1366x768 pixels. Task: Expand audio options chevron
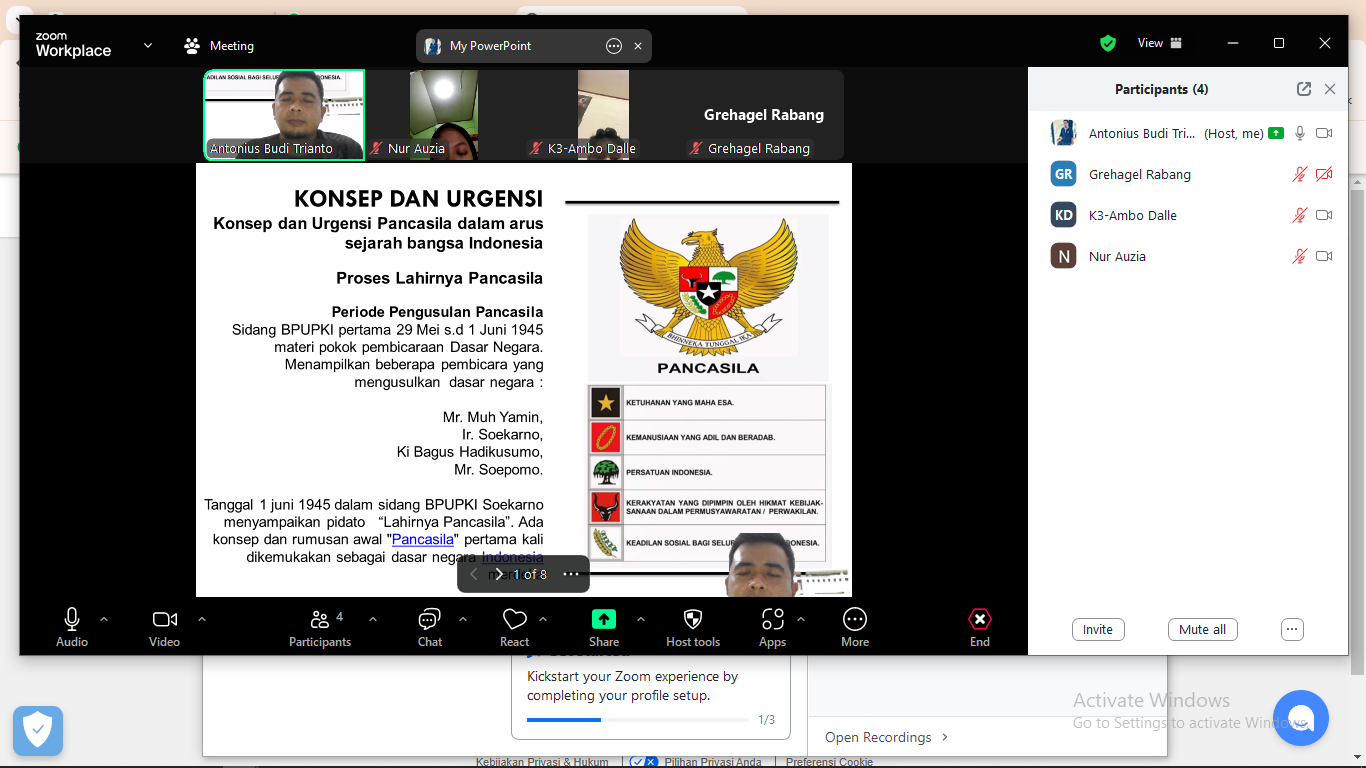(x=104, y=619)
